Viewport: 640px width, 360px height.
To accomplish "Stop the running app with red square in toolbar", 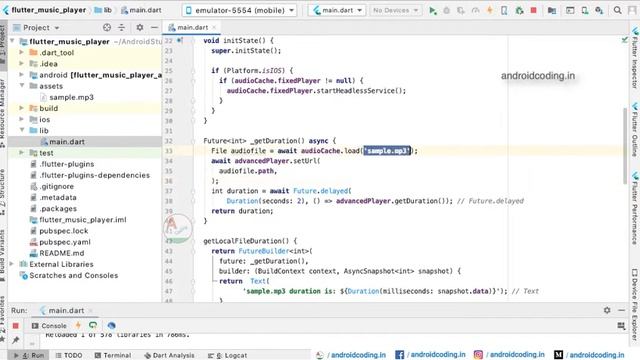I will (x=533, y=10).
